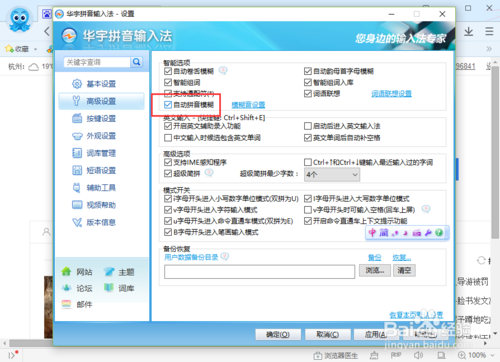Toggle 英文单词后自动补空格 checkbox
Viewport: 500px width, 362px height.
tap(308, 138)
